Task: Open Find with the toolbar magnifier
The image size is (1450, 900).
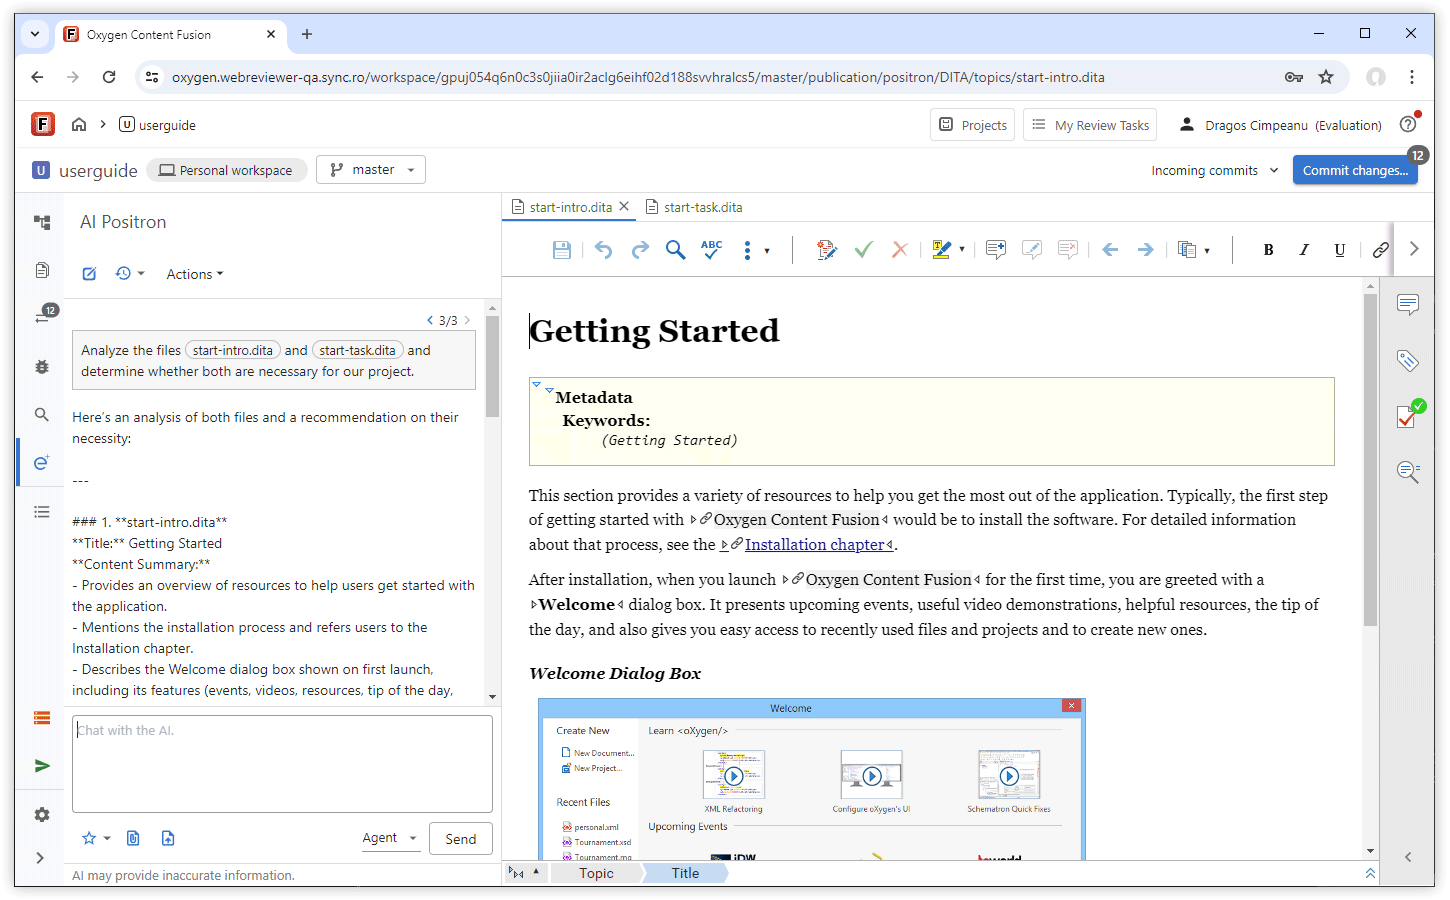Action: tap(676, 250)
